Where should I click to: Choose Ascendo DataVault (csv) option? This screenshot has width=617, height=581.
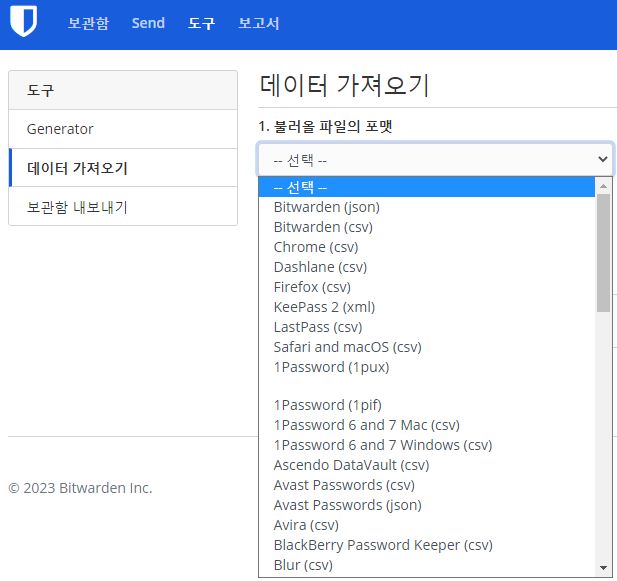click(427, 465)
